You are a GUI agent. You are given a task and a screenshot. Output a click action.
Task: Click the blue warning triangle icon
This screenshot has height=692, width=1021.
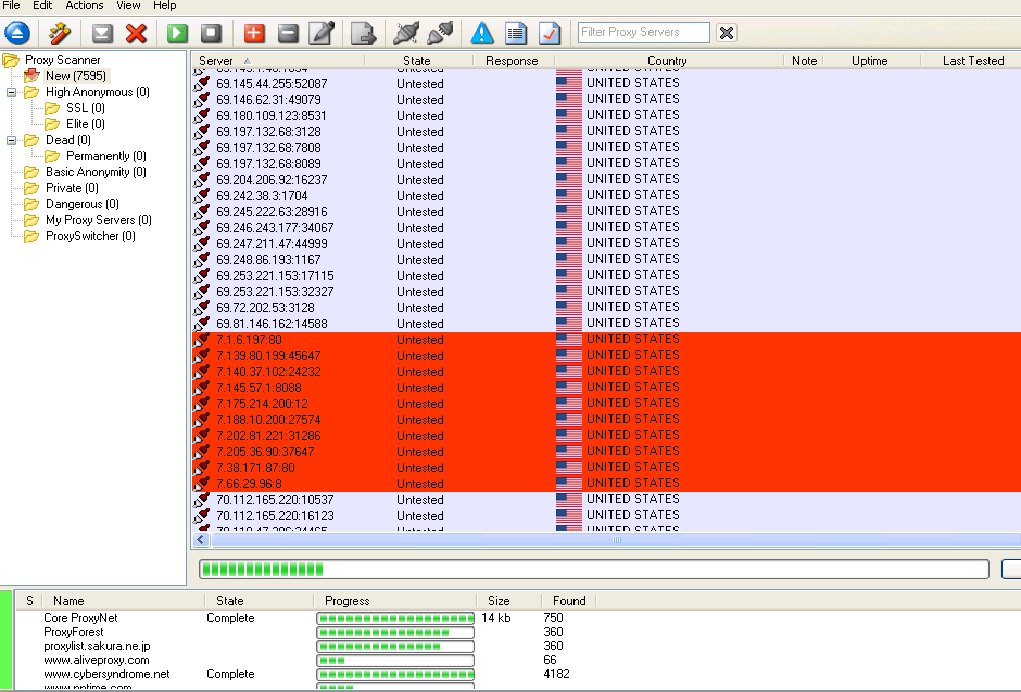482,33
